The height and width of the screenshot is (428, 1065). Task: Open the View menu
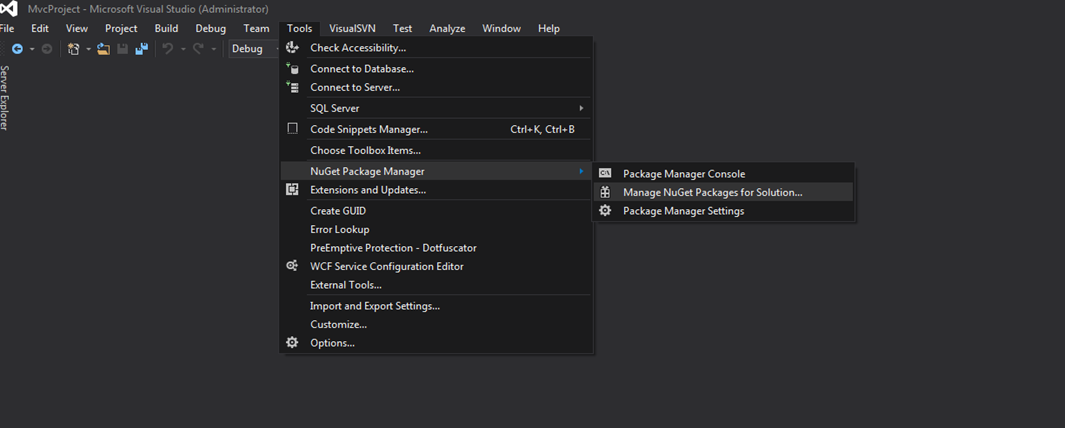[x=77, y=29]
